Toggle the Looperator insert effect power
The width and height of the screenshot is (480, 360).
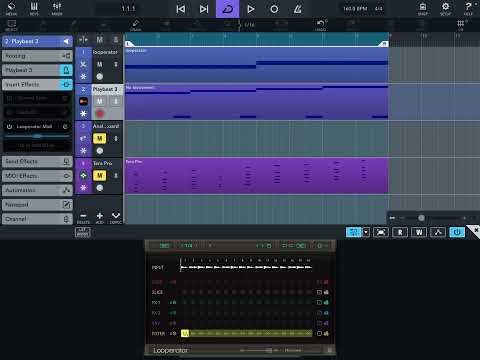click(9, 127)
